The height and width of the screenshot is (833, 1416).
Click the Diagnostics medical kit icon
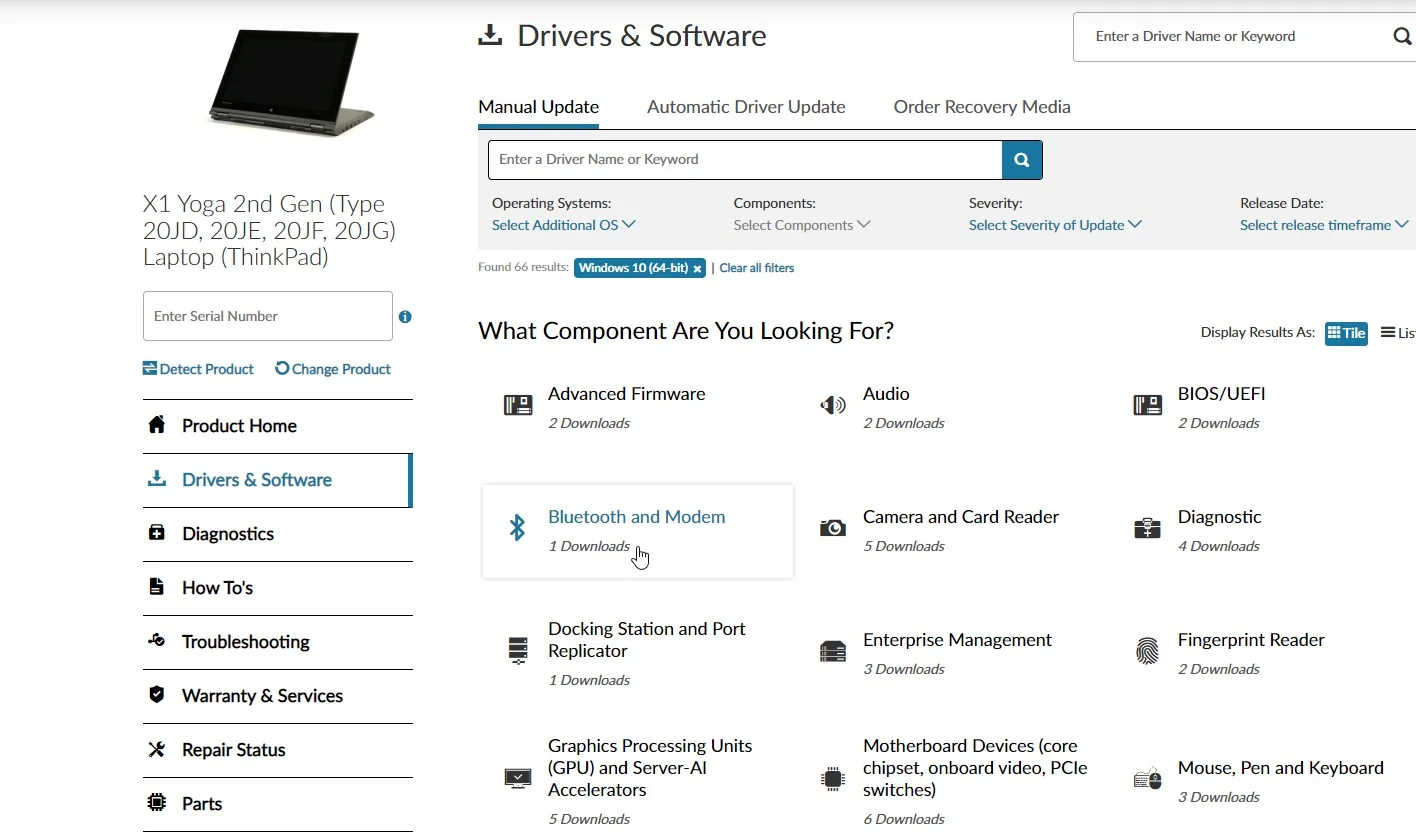[156, 532]
